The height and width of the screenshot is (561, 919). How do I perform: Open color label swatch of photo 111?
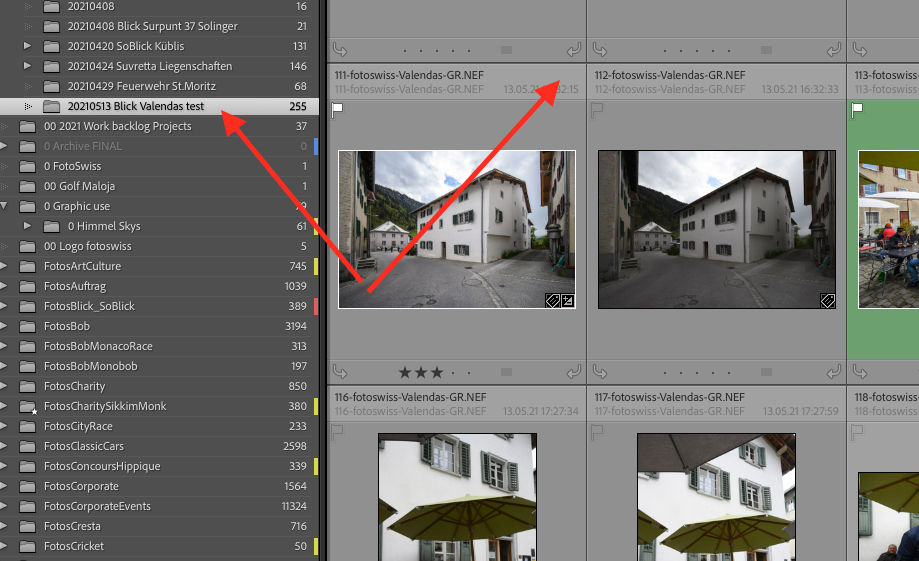(506, 372)
